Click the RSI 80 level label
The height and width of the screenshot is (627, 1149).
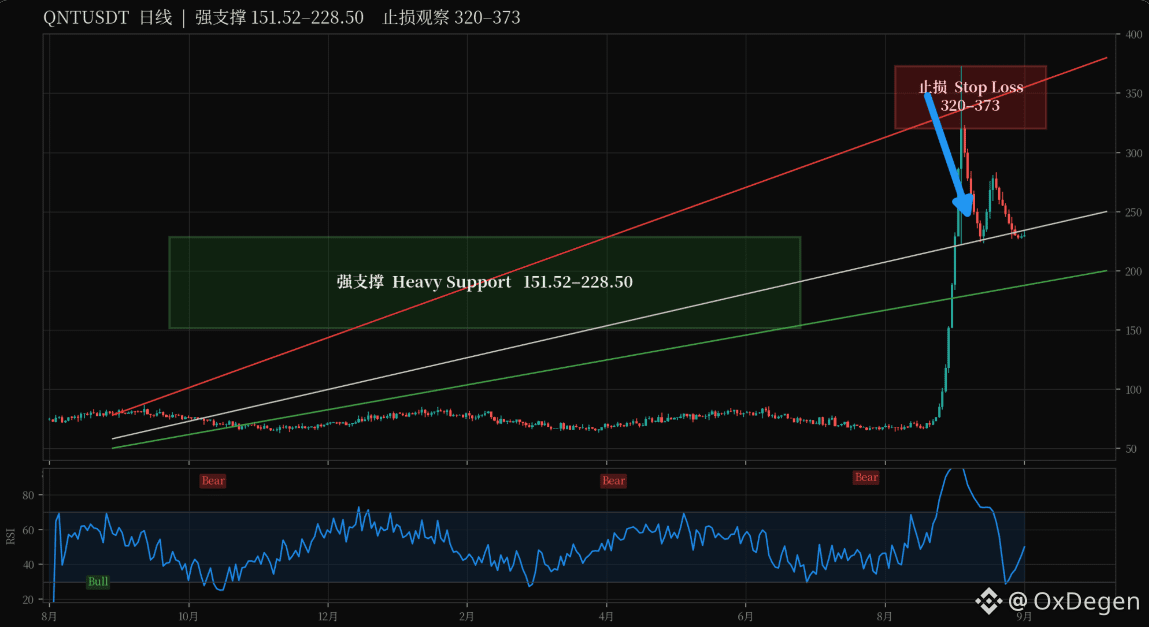(28, 495)
